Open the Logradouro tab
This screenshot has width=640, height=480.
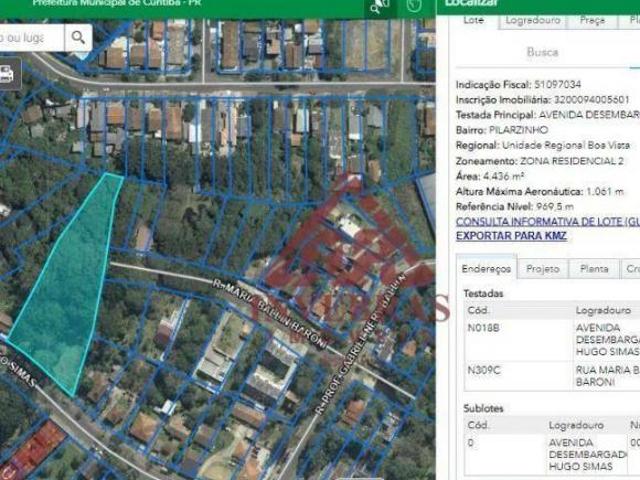coord(533,20)
